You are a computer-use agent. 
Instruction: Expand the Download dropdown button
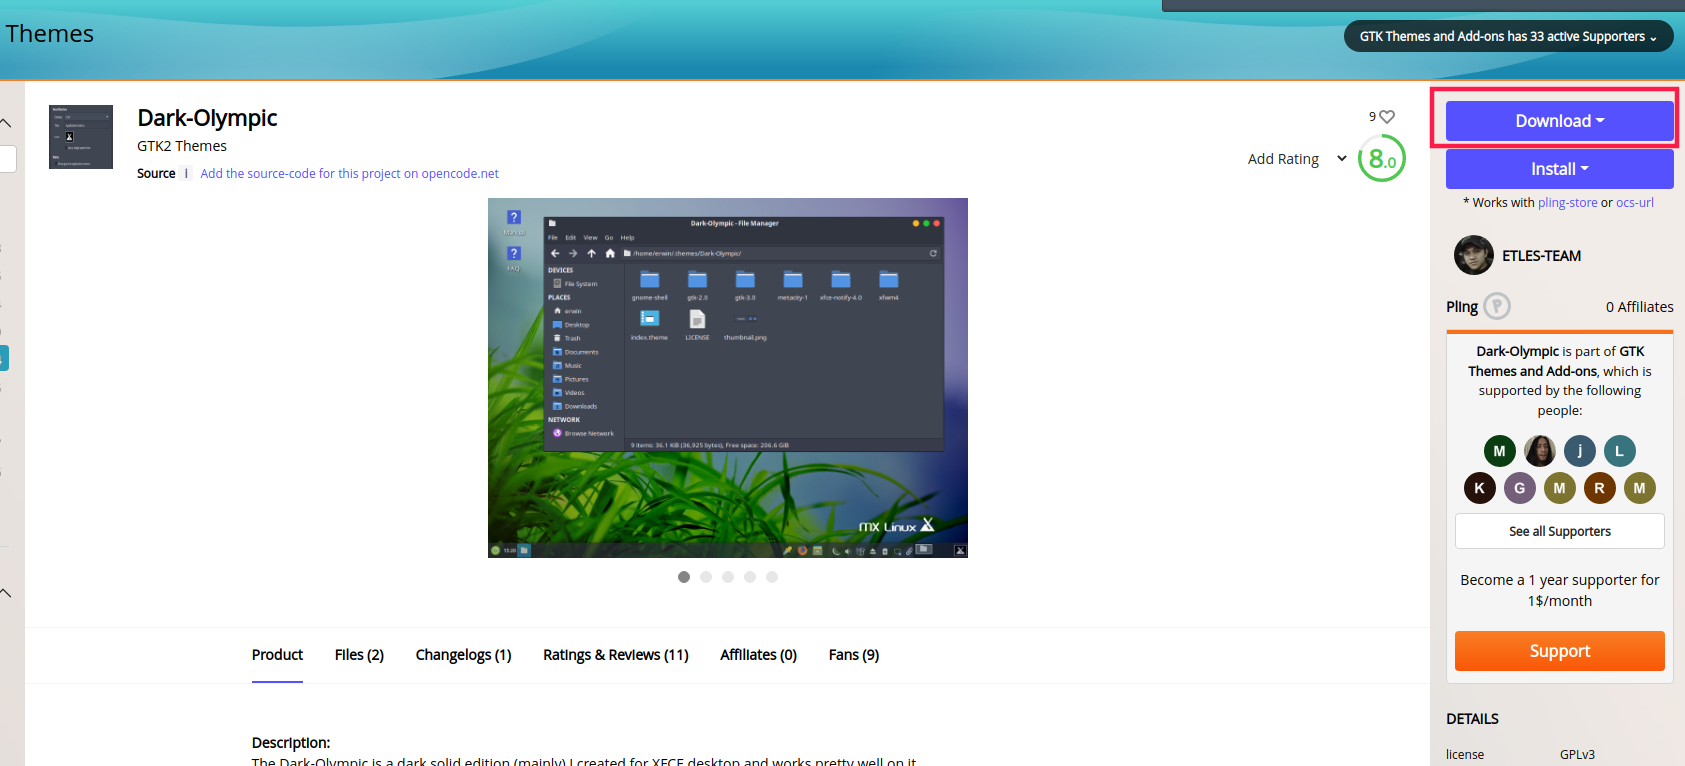1560,121
